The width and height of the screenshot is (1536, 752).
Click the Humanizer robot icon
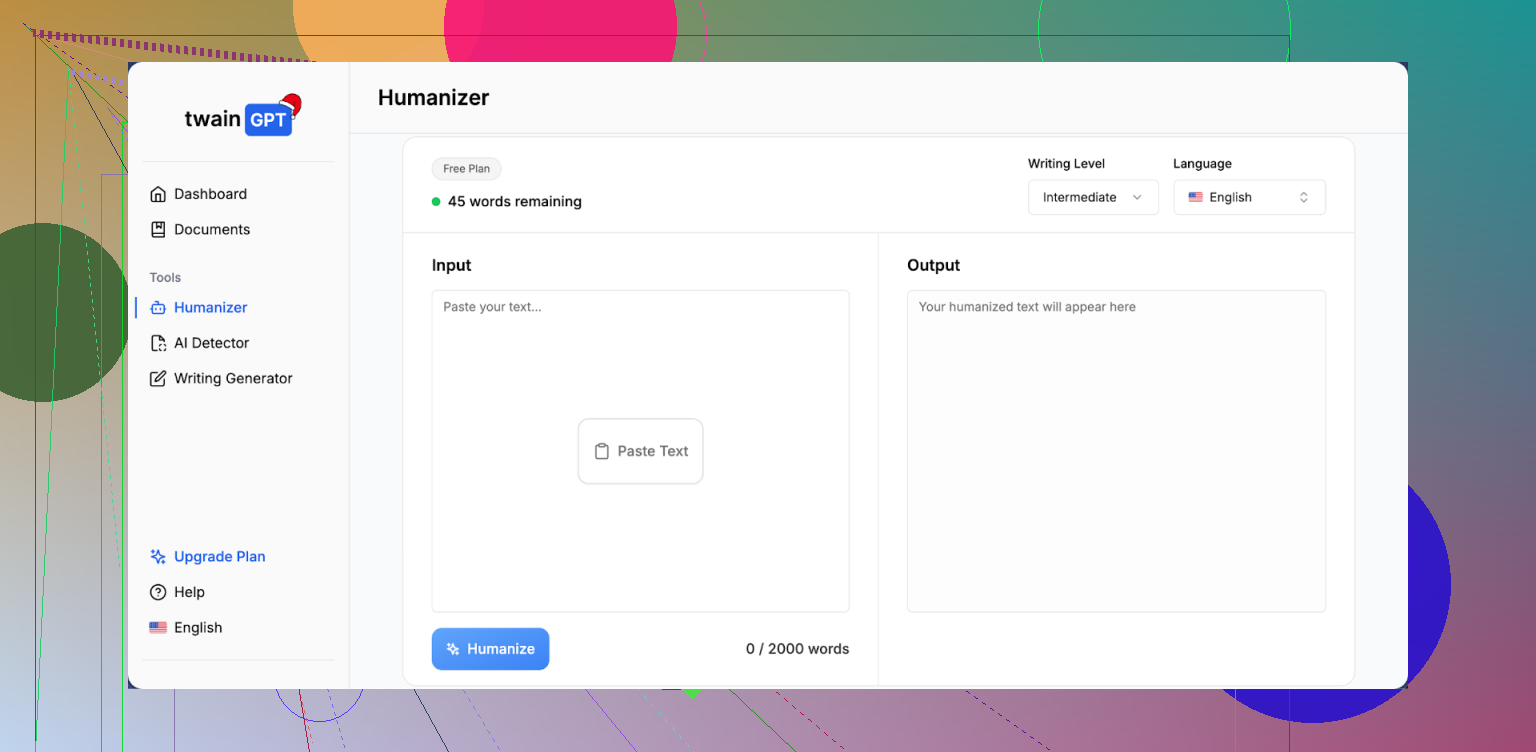pos(158,308)
